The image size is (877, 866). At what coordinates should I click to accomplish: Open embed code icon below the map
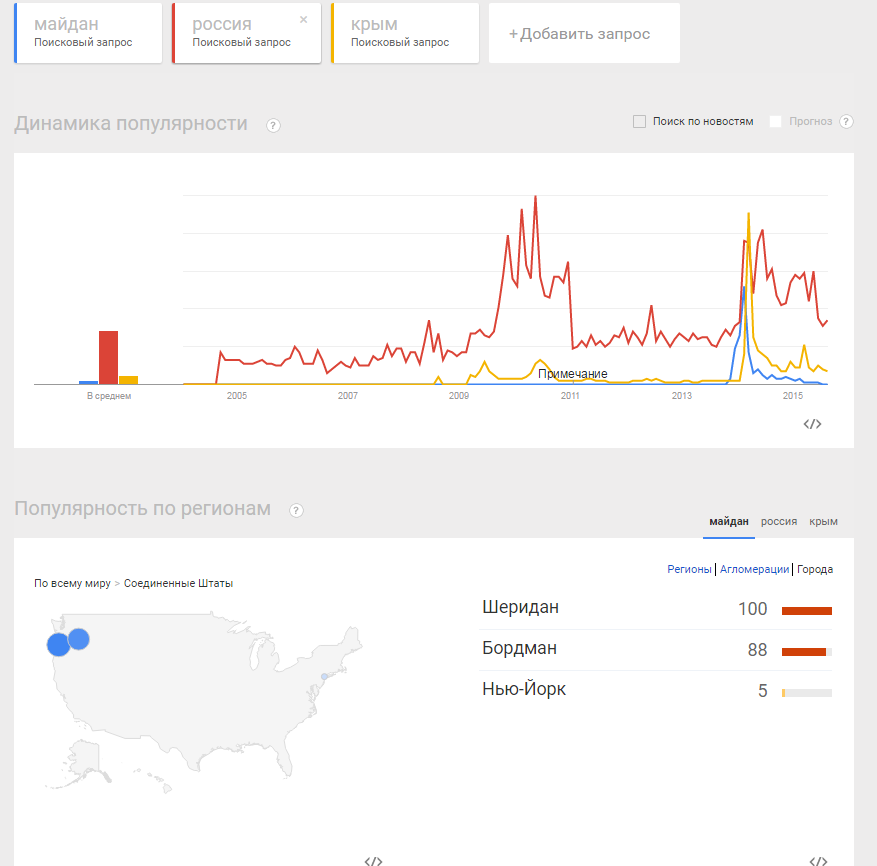[x=373, y=860]
